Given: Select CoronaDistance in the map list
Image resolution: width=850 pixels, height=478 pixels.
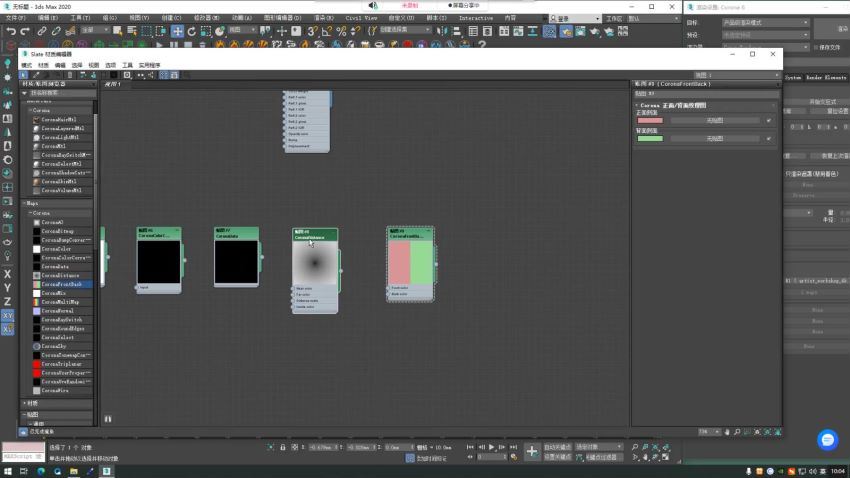Looking at the screenshot, I should click(60, 275).
